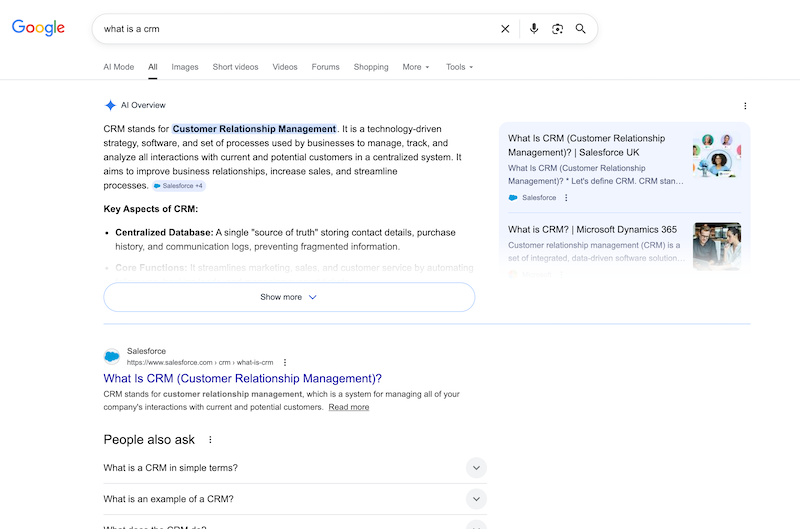Open three-dot menu next to Salesforce source card

click(566, 197)
